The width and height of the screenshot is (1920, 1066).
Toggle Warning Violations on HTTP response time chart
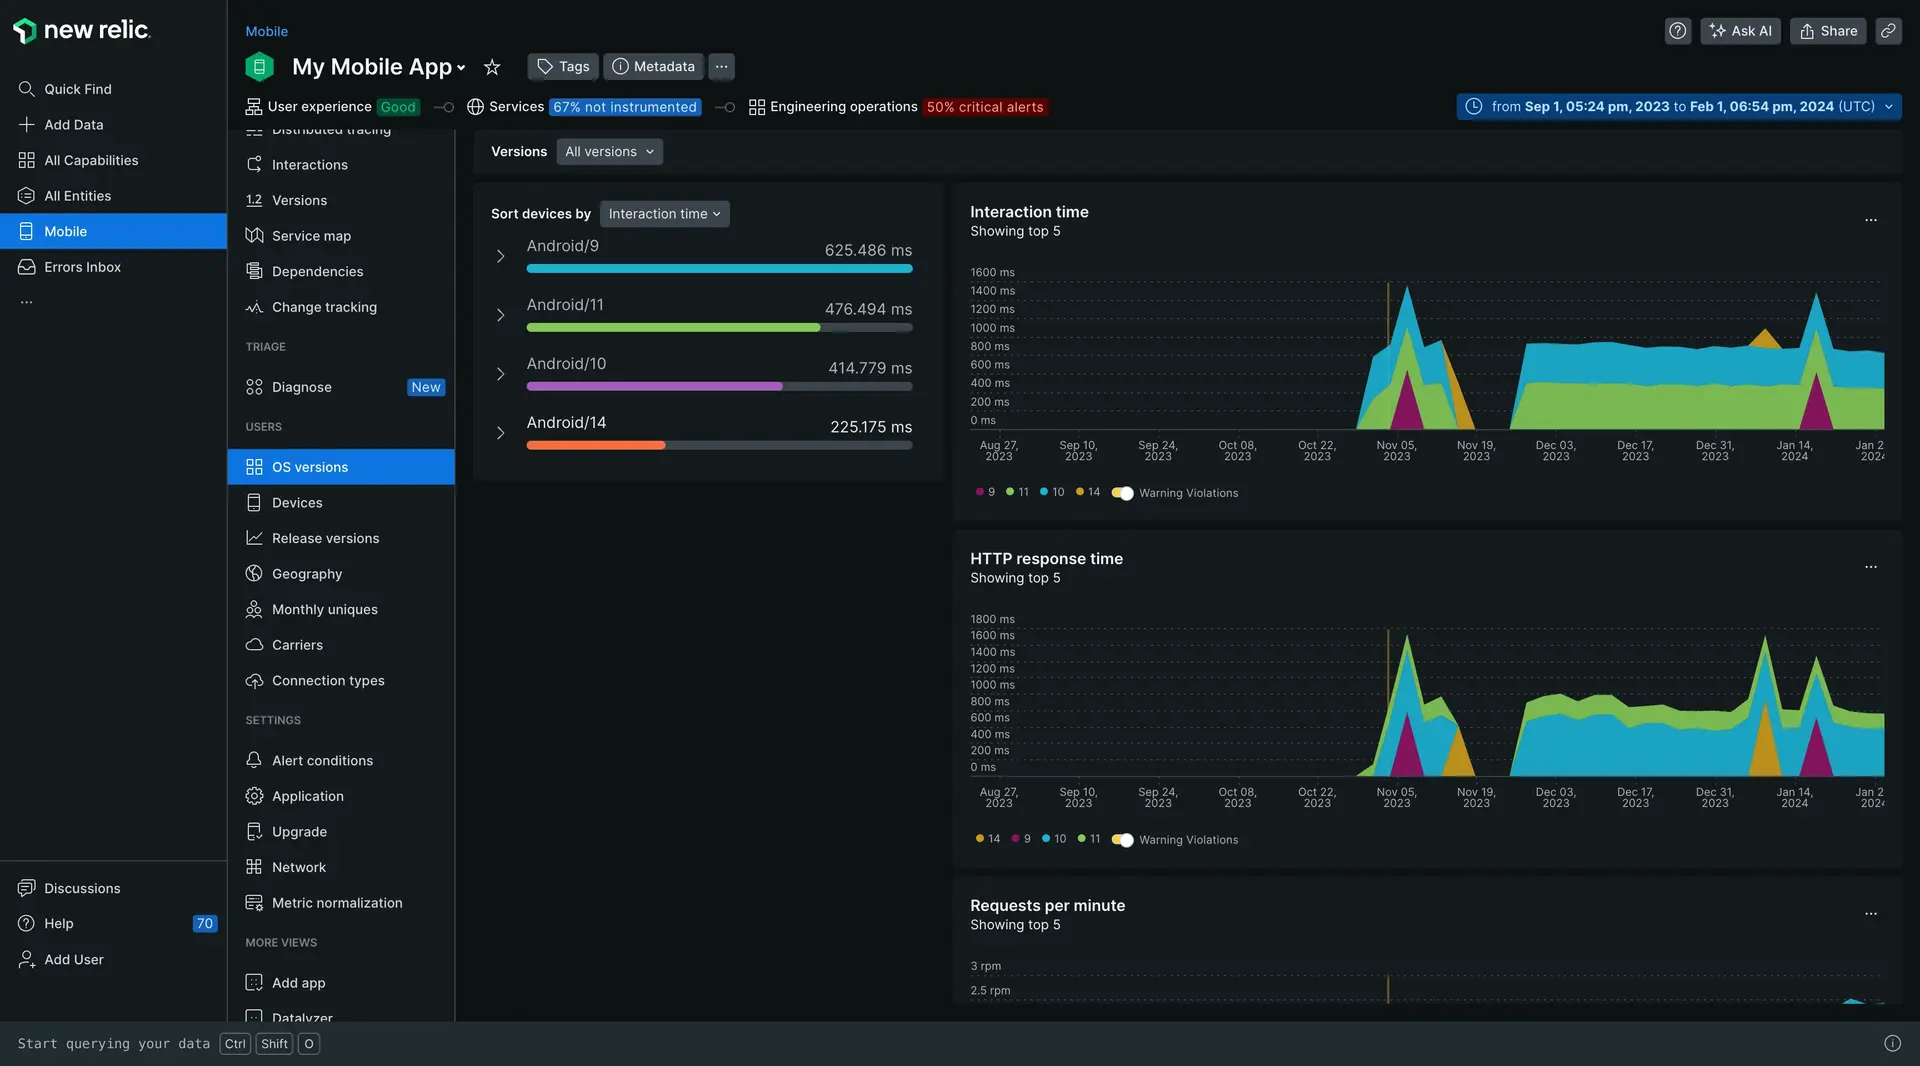(1122, 840)
